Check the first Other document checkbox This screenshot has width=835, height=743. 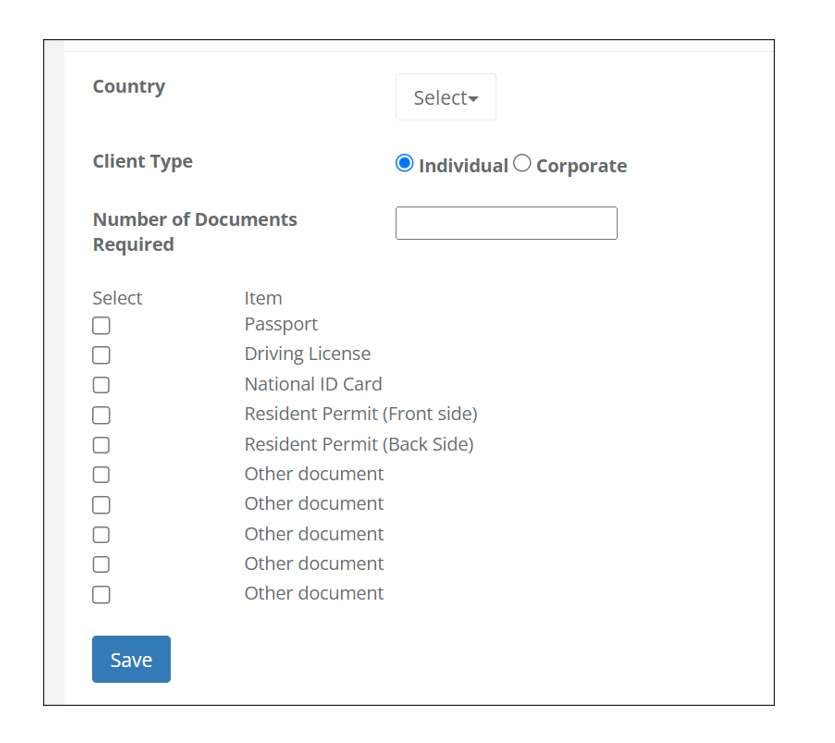click(101, 475)
